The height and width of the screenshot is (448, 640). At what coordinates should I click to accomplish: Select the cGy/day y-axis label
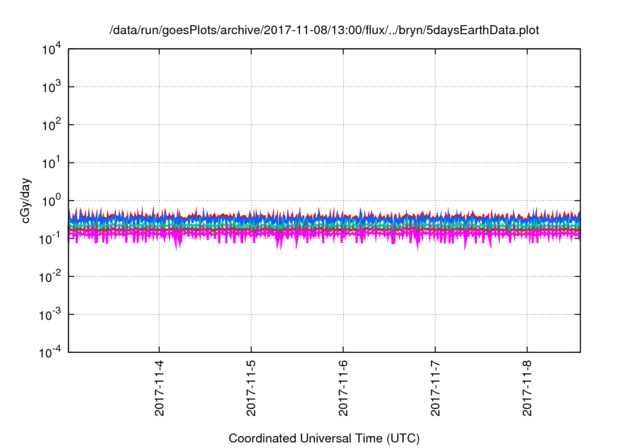pos(26,200)
